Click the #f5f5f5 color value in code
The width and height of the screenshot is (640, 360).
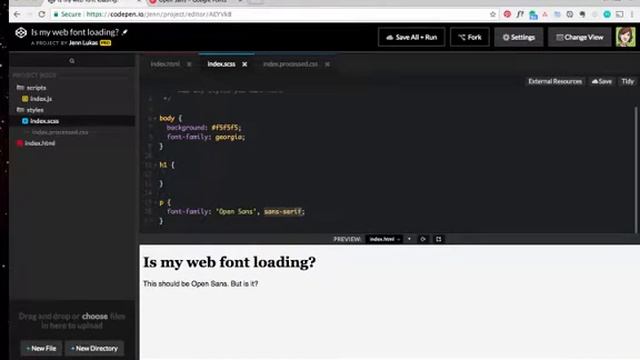click(226, 128)
